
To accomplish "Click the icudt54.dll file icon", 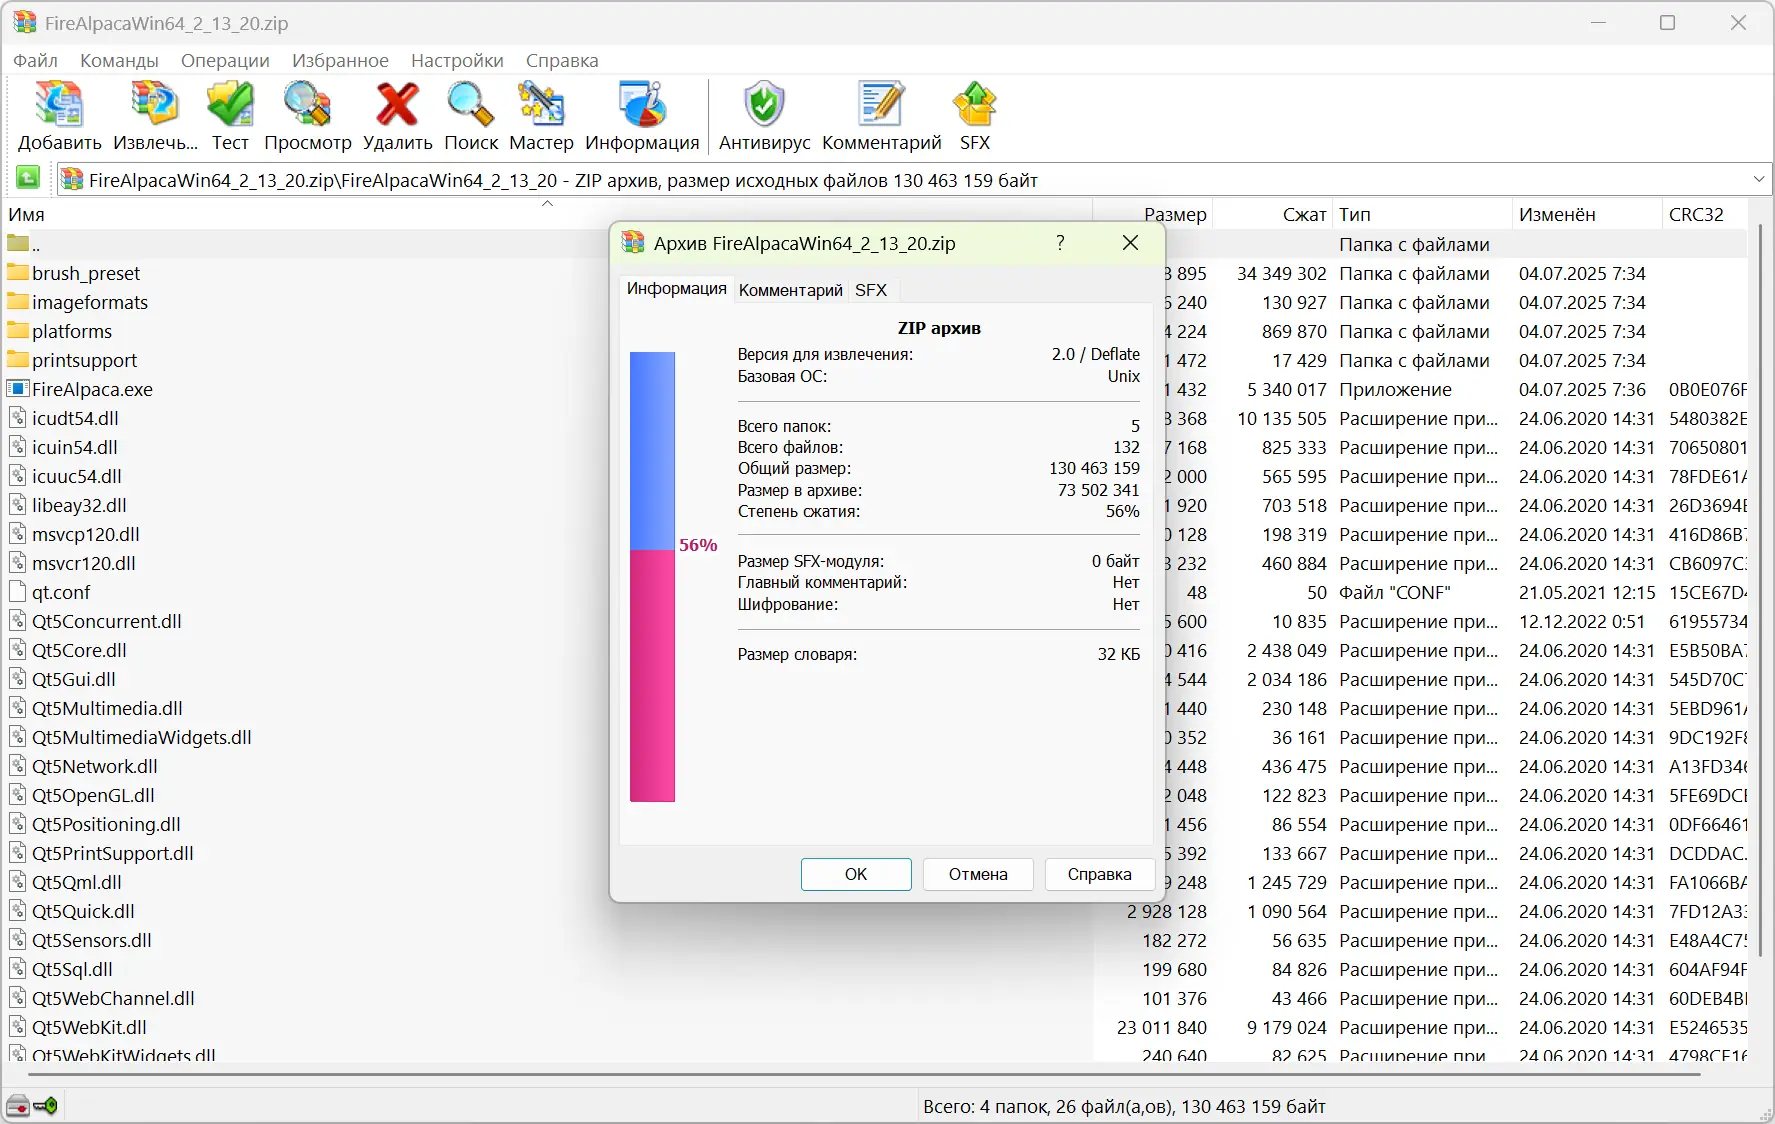I will click(x=18, y=418).
